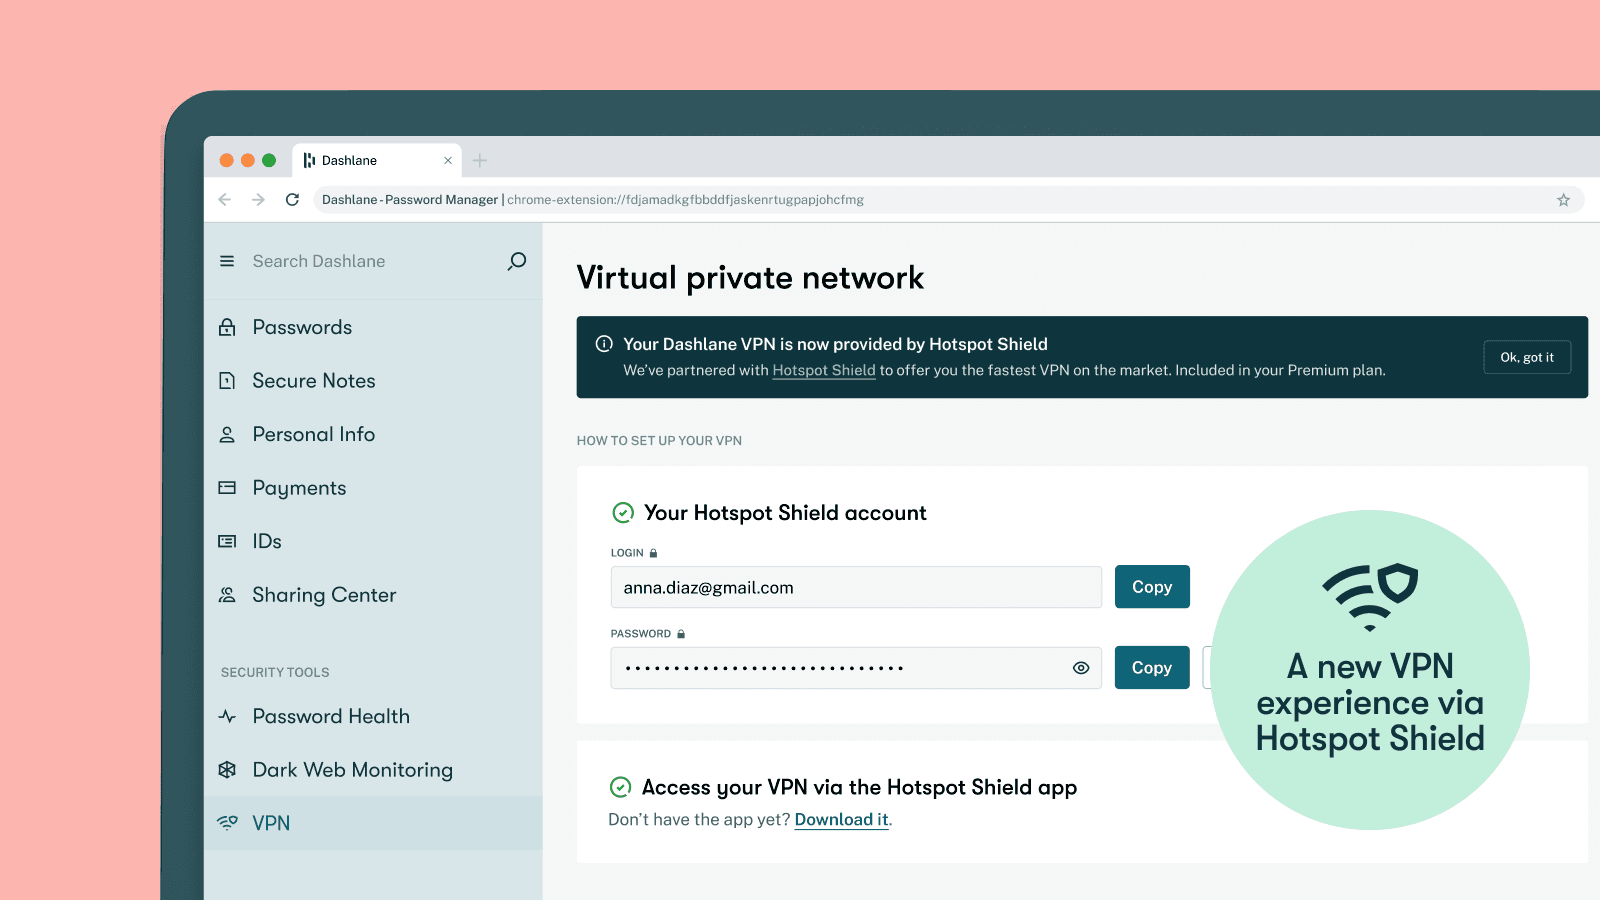
Task: Go to Personal Info section
Action: (x=313, y=434)
